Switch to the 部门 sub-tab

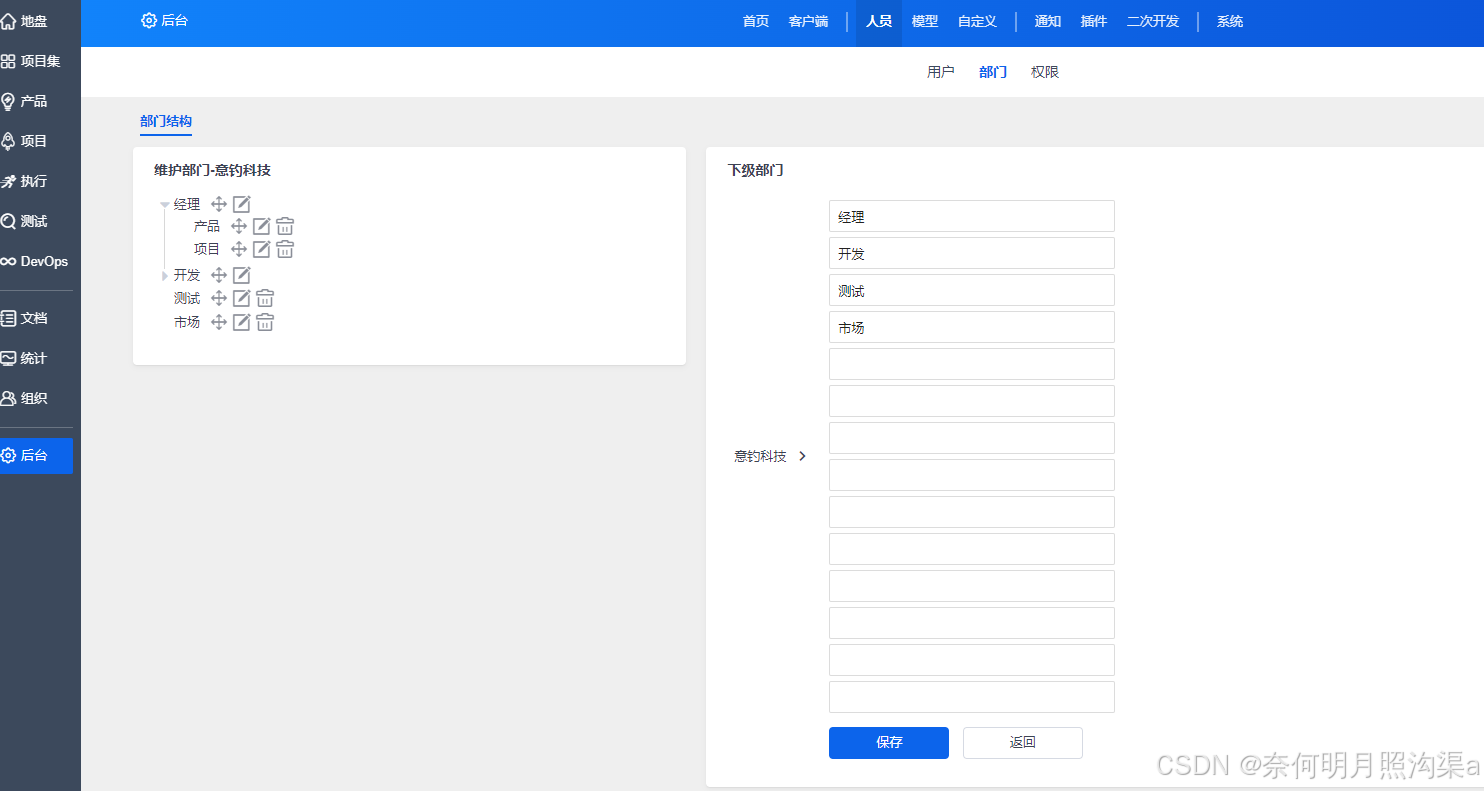tap(993, 72)
